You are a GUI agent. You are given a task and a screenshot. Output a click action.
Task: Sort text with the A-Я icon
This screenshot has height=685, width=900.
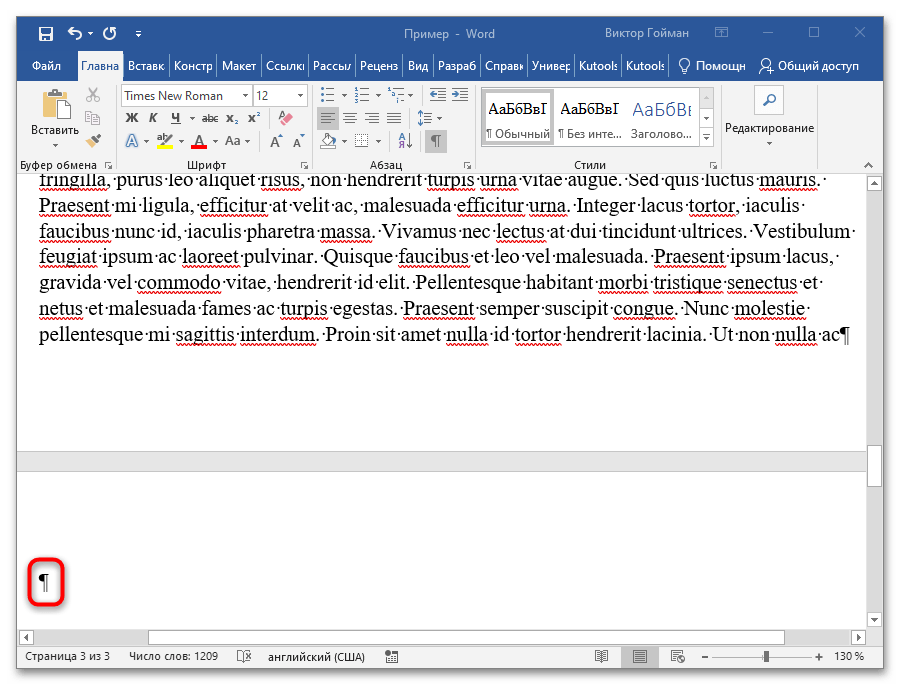(405, 141)
